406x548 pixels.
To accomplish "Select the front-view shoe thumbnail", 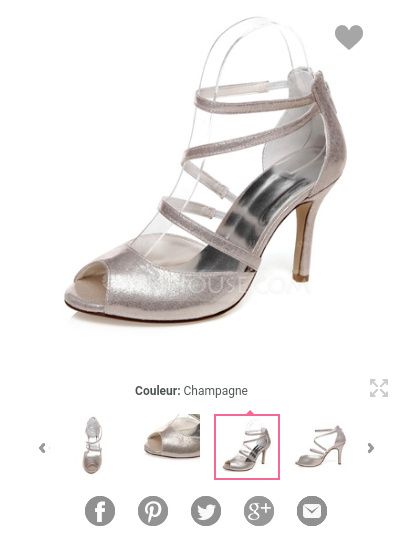I will [x=93, y=445].
